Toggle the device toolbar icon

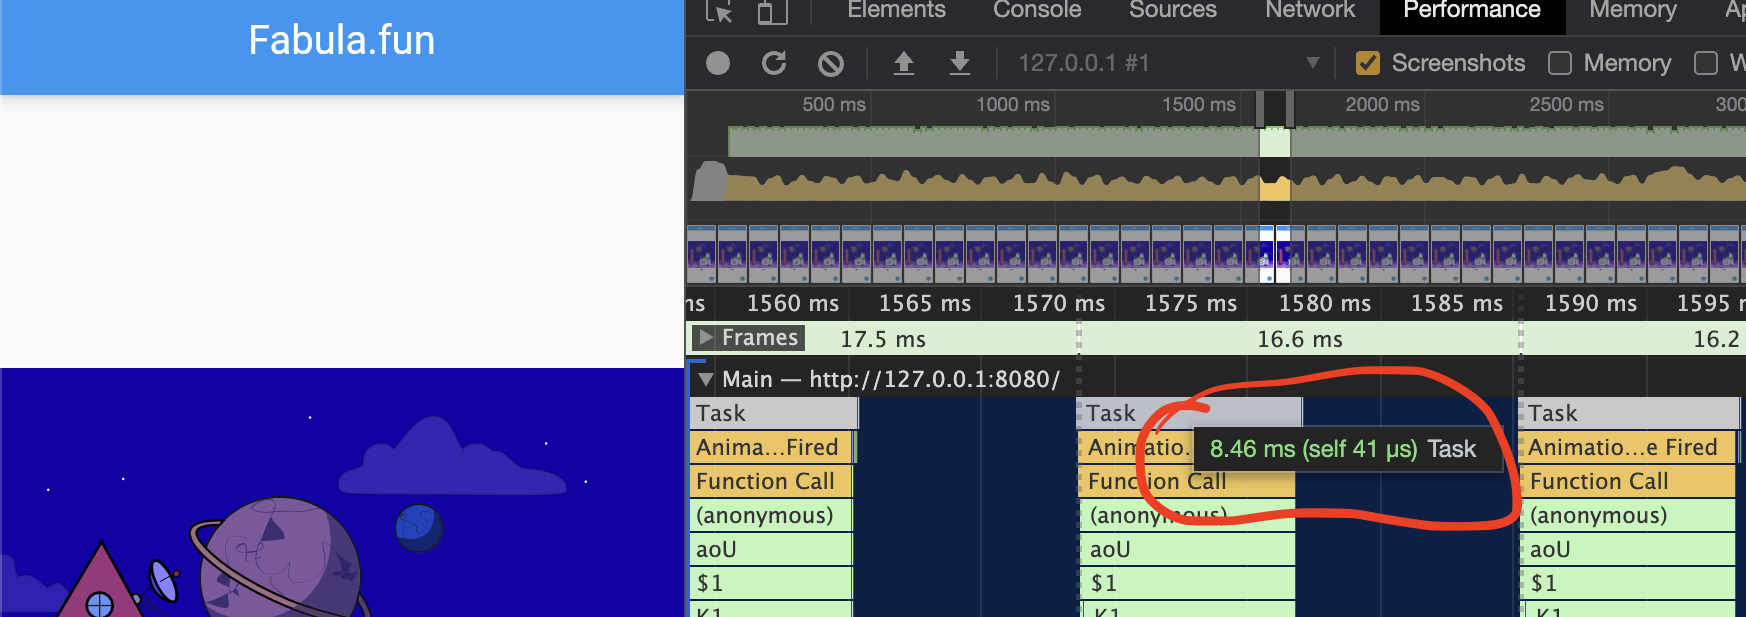point(772,11)
